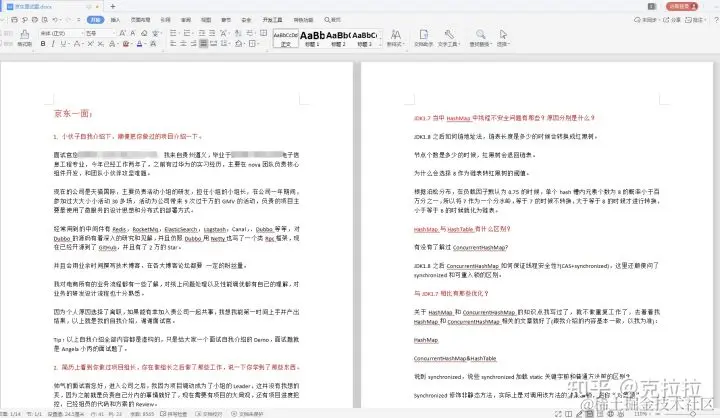
Task: Open the font name combo box
Action: coord(61,33)
